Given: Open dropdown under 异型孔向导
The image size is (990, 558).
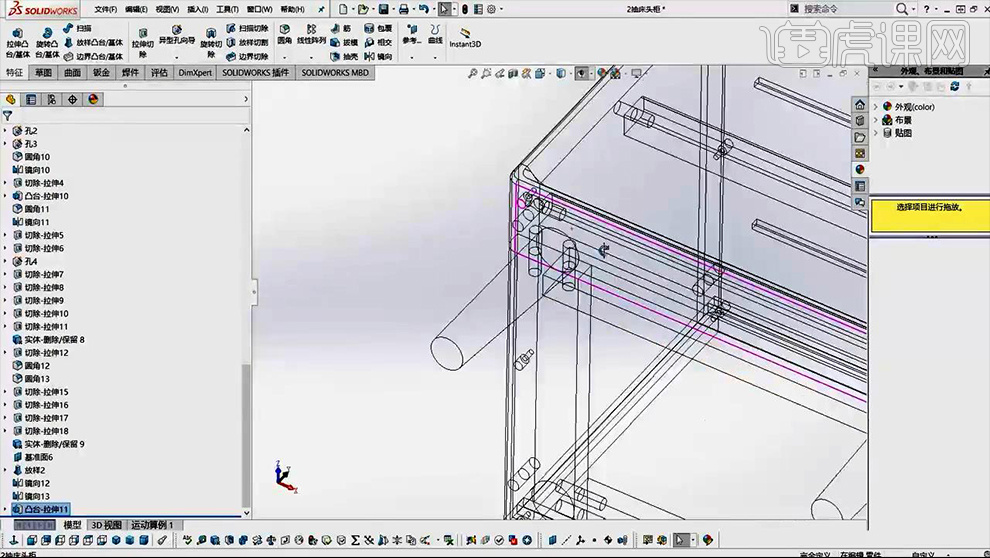Looking at the screenshot, I should point(177,57).
